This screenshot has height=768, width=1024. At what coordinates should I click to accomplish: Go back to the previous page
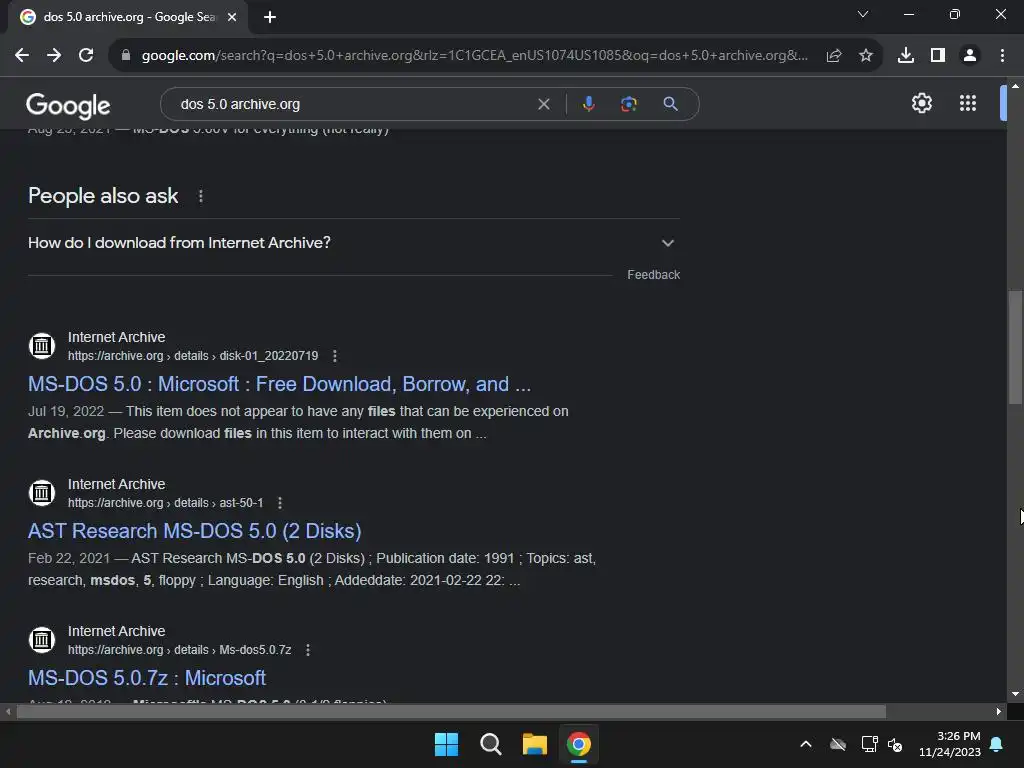pyautogui.click(x=22, y=56)
